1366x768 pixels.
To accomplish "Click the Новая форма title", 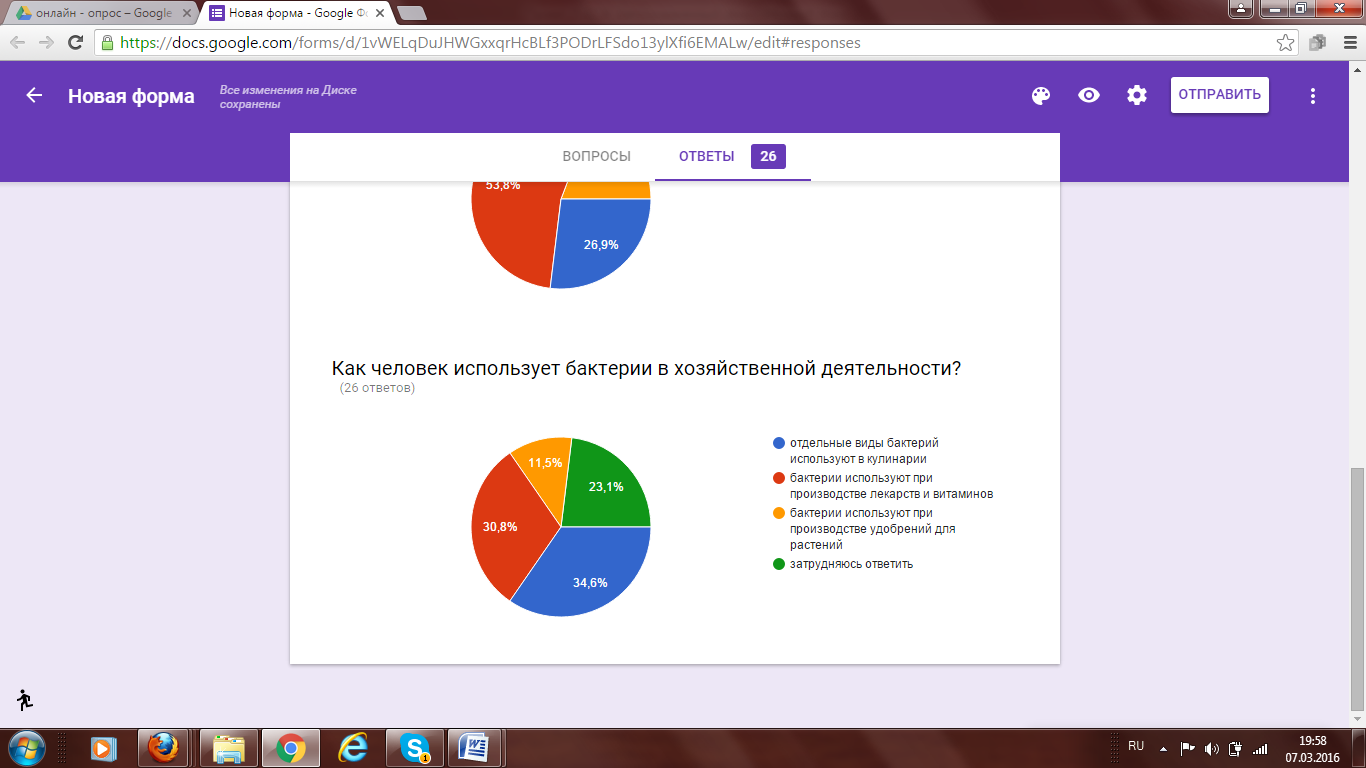I will click(x=131, y=97).
